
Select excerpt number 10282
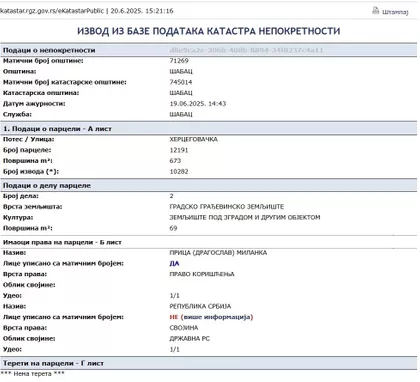[179, 171]
